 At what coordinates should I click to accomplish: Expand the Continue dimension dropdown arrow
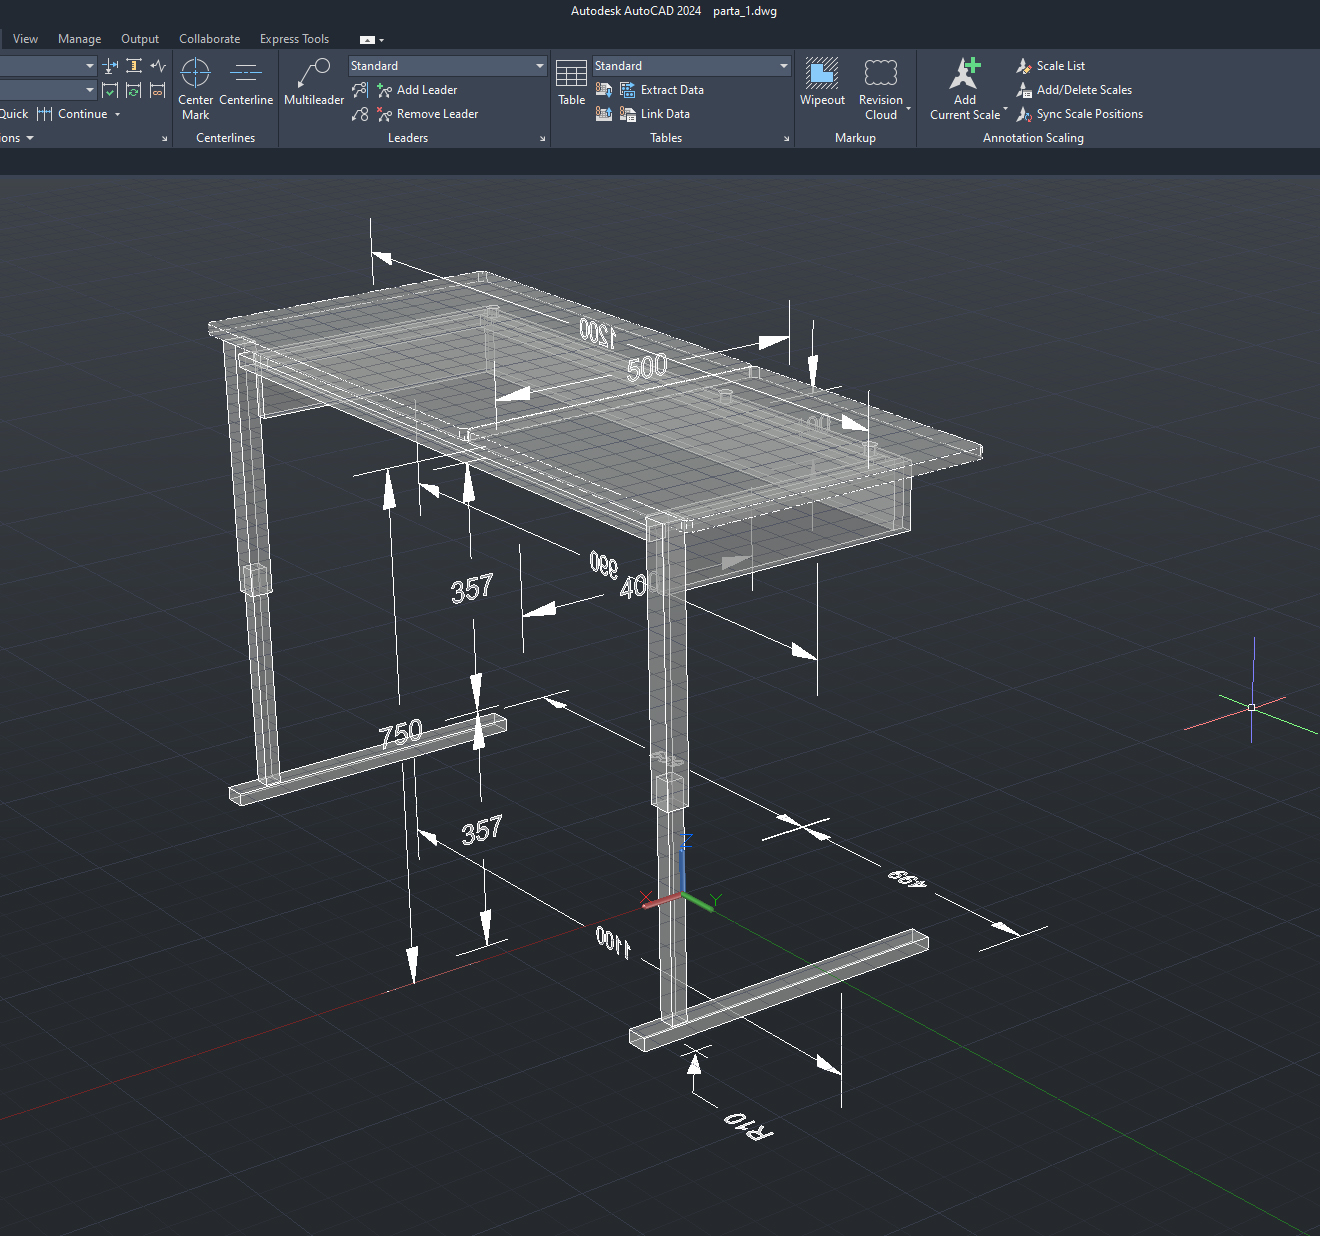[118, 115]
